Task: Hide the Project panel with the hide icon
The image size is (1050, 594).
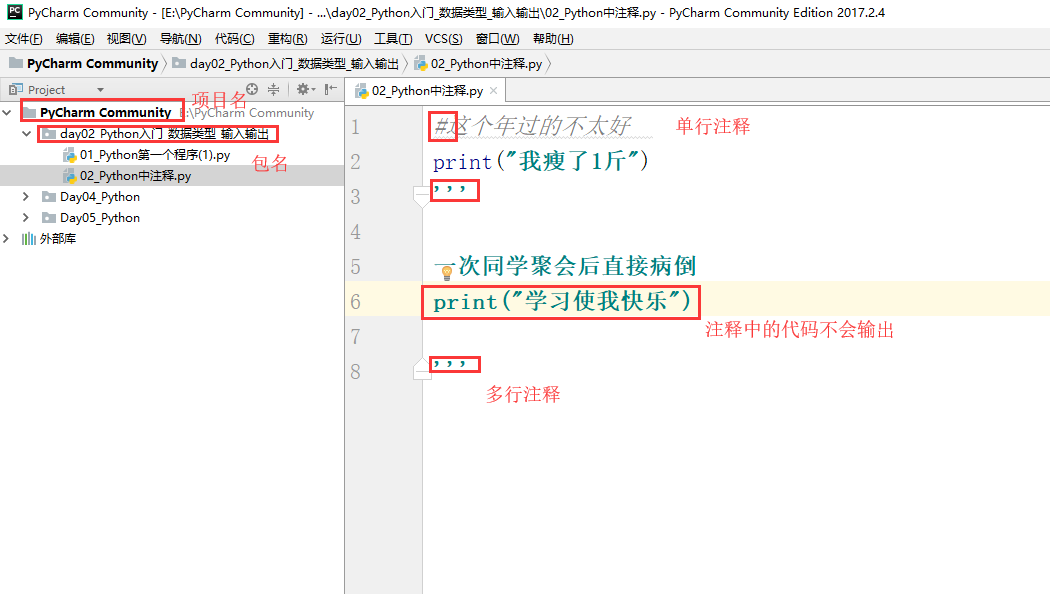Action: point(329,89)
